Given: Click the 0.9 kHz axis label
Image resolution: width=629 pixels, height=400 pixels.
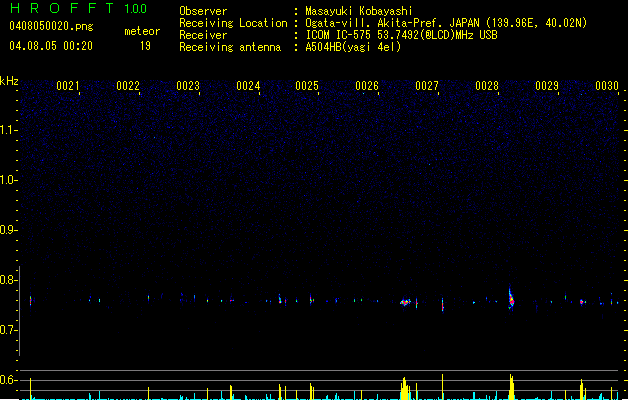Looking at the screenshot, I should (8, 229).
